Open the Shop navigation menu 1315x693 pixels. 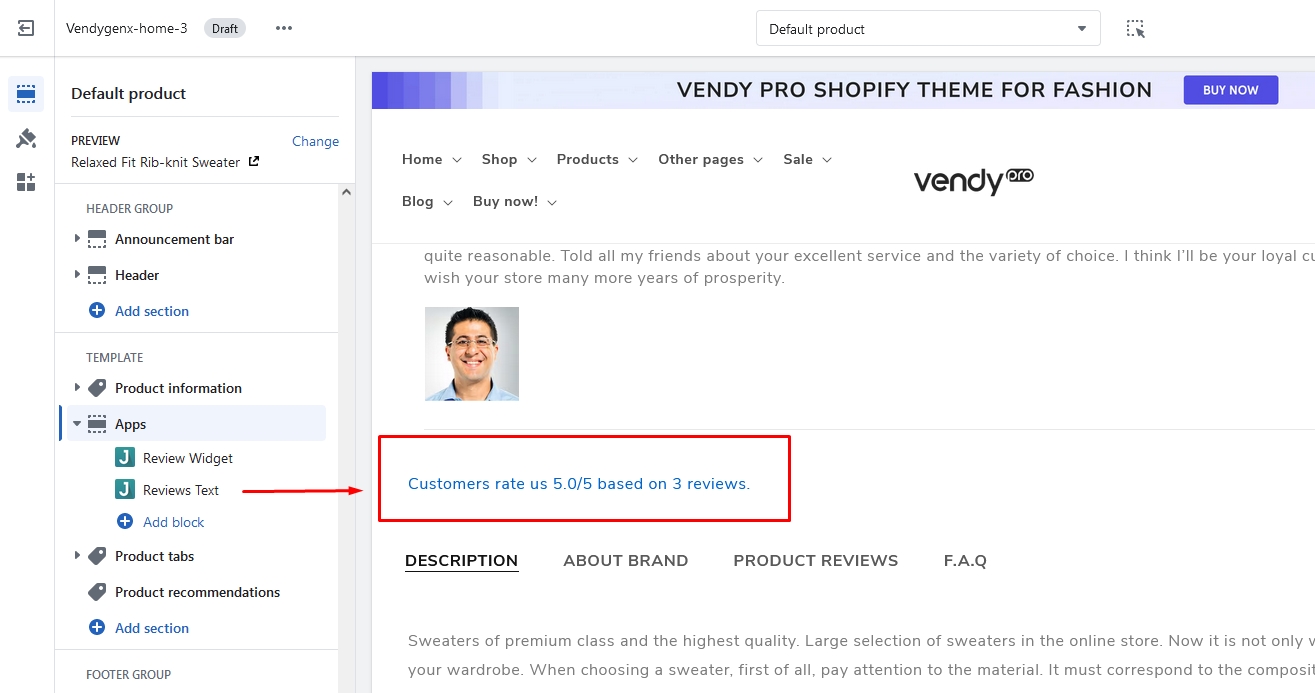tap(509, 160)
